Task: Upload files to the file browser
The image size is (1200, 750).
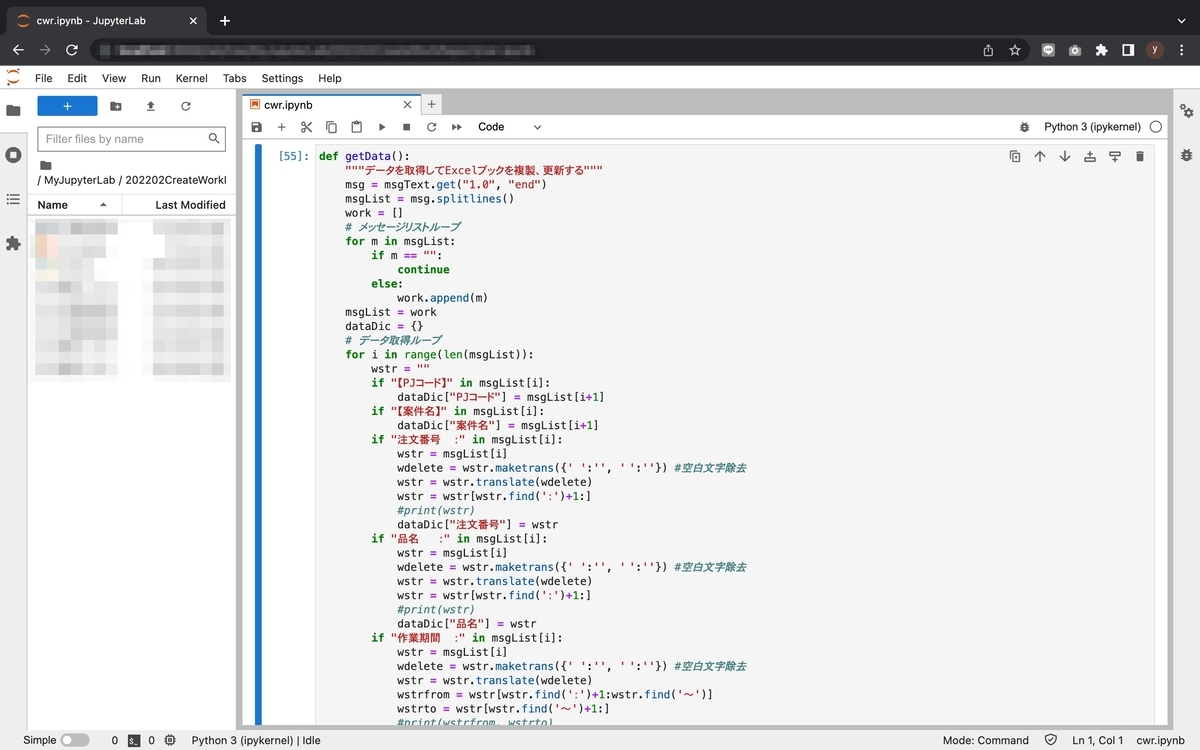Action: click(x=149, y=106)
